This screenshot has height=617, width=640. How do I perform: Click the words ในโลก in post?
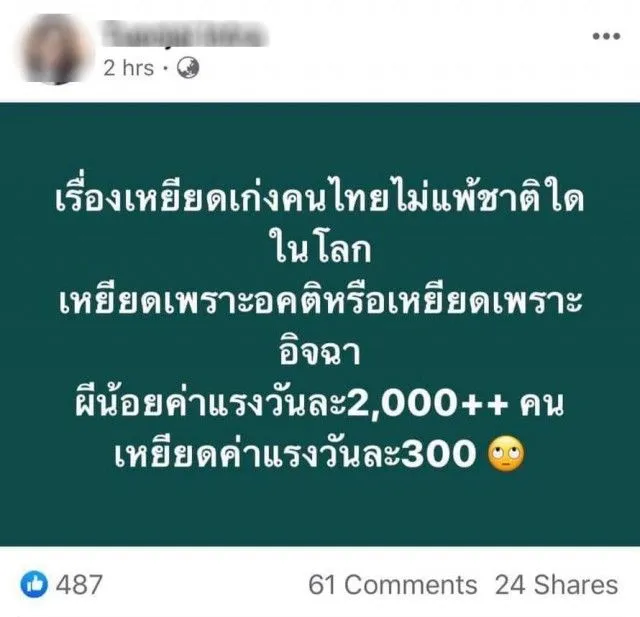click(320, 249)
